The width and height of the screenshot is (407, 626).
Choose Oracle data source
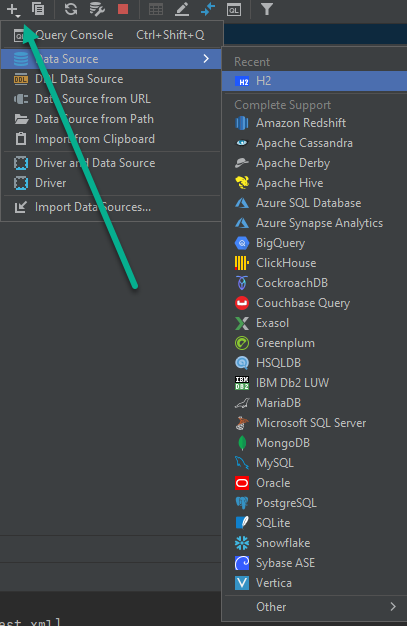click(314, 483)
